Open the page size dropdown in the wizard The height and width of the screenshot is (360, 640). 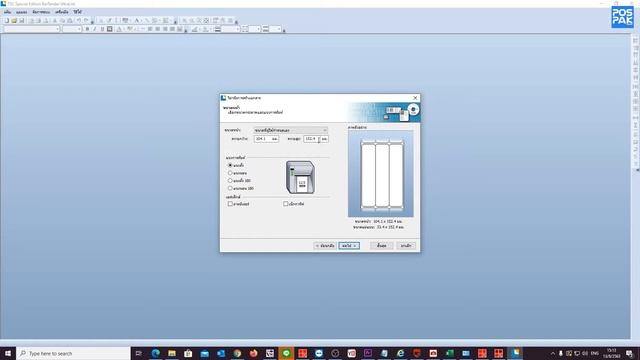click(291, 130)
